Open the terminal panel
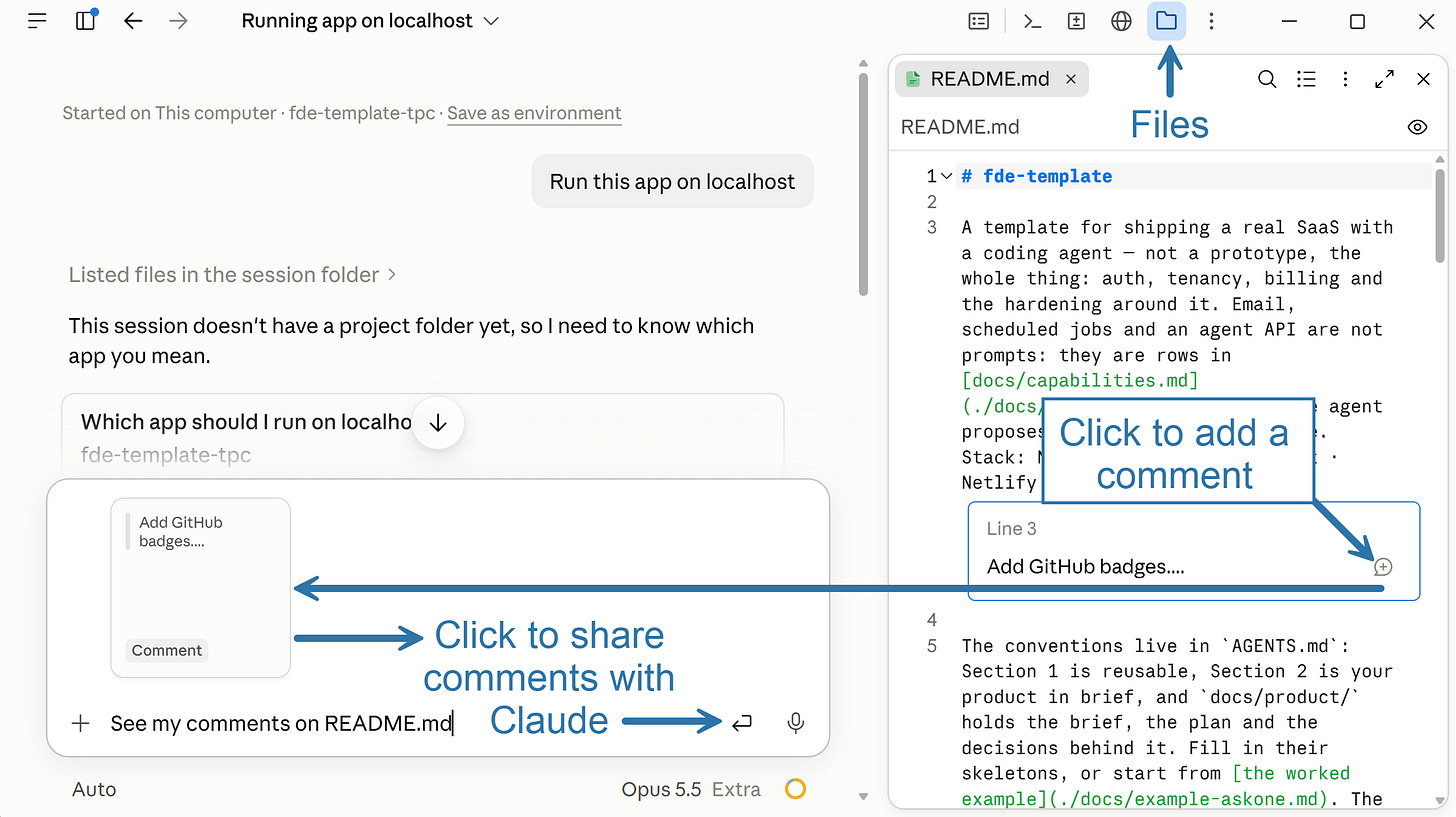 [1033, 21]
